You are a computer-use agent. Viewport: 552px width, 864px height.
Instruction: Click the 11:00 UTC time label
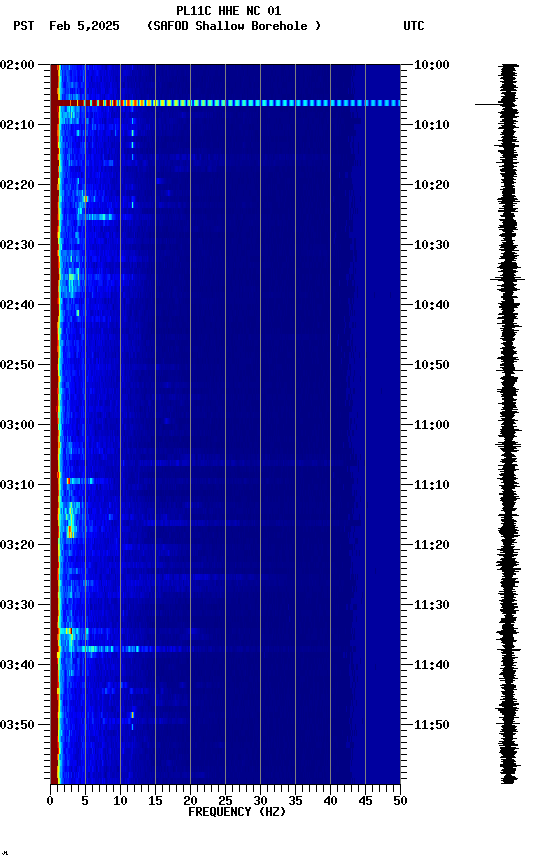pos(432,425)
